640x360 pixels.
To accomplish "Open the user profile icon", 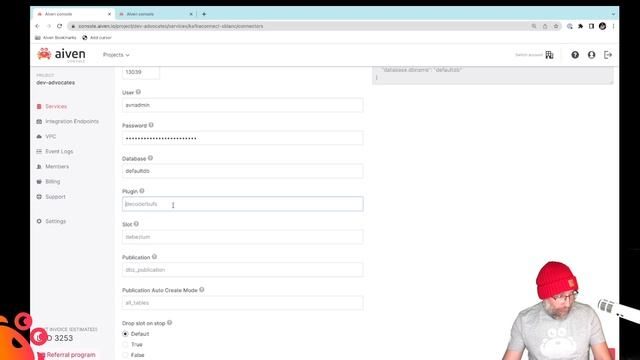I will (591, 55).
